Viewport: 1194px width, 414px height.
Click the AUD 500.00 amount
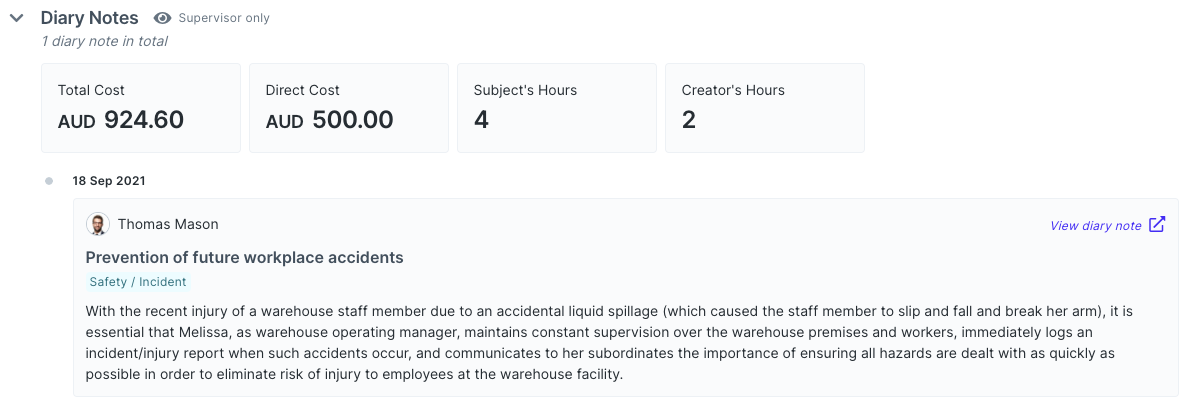[x=330, y=120]
